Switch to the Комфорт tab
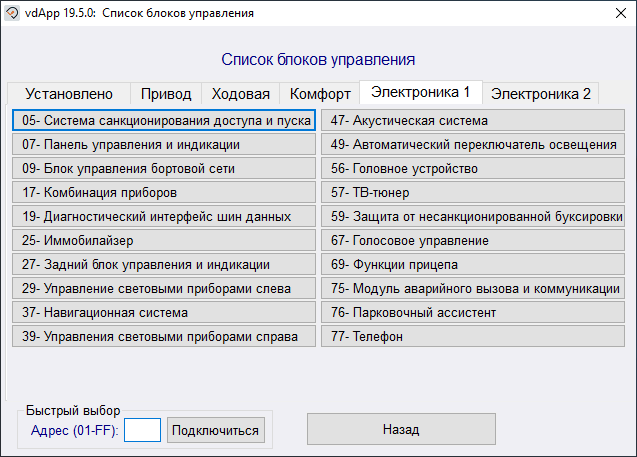The height and width of the screenshot is (457, 637). click(x=320, y=94)
